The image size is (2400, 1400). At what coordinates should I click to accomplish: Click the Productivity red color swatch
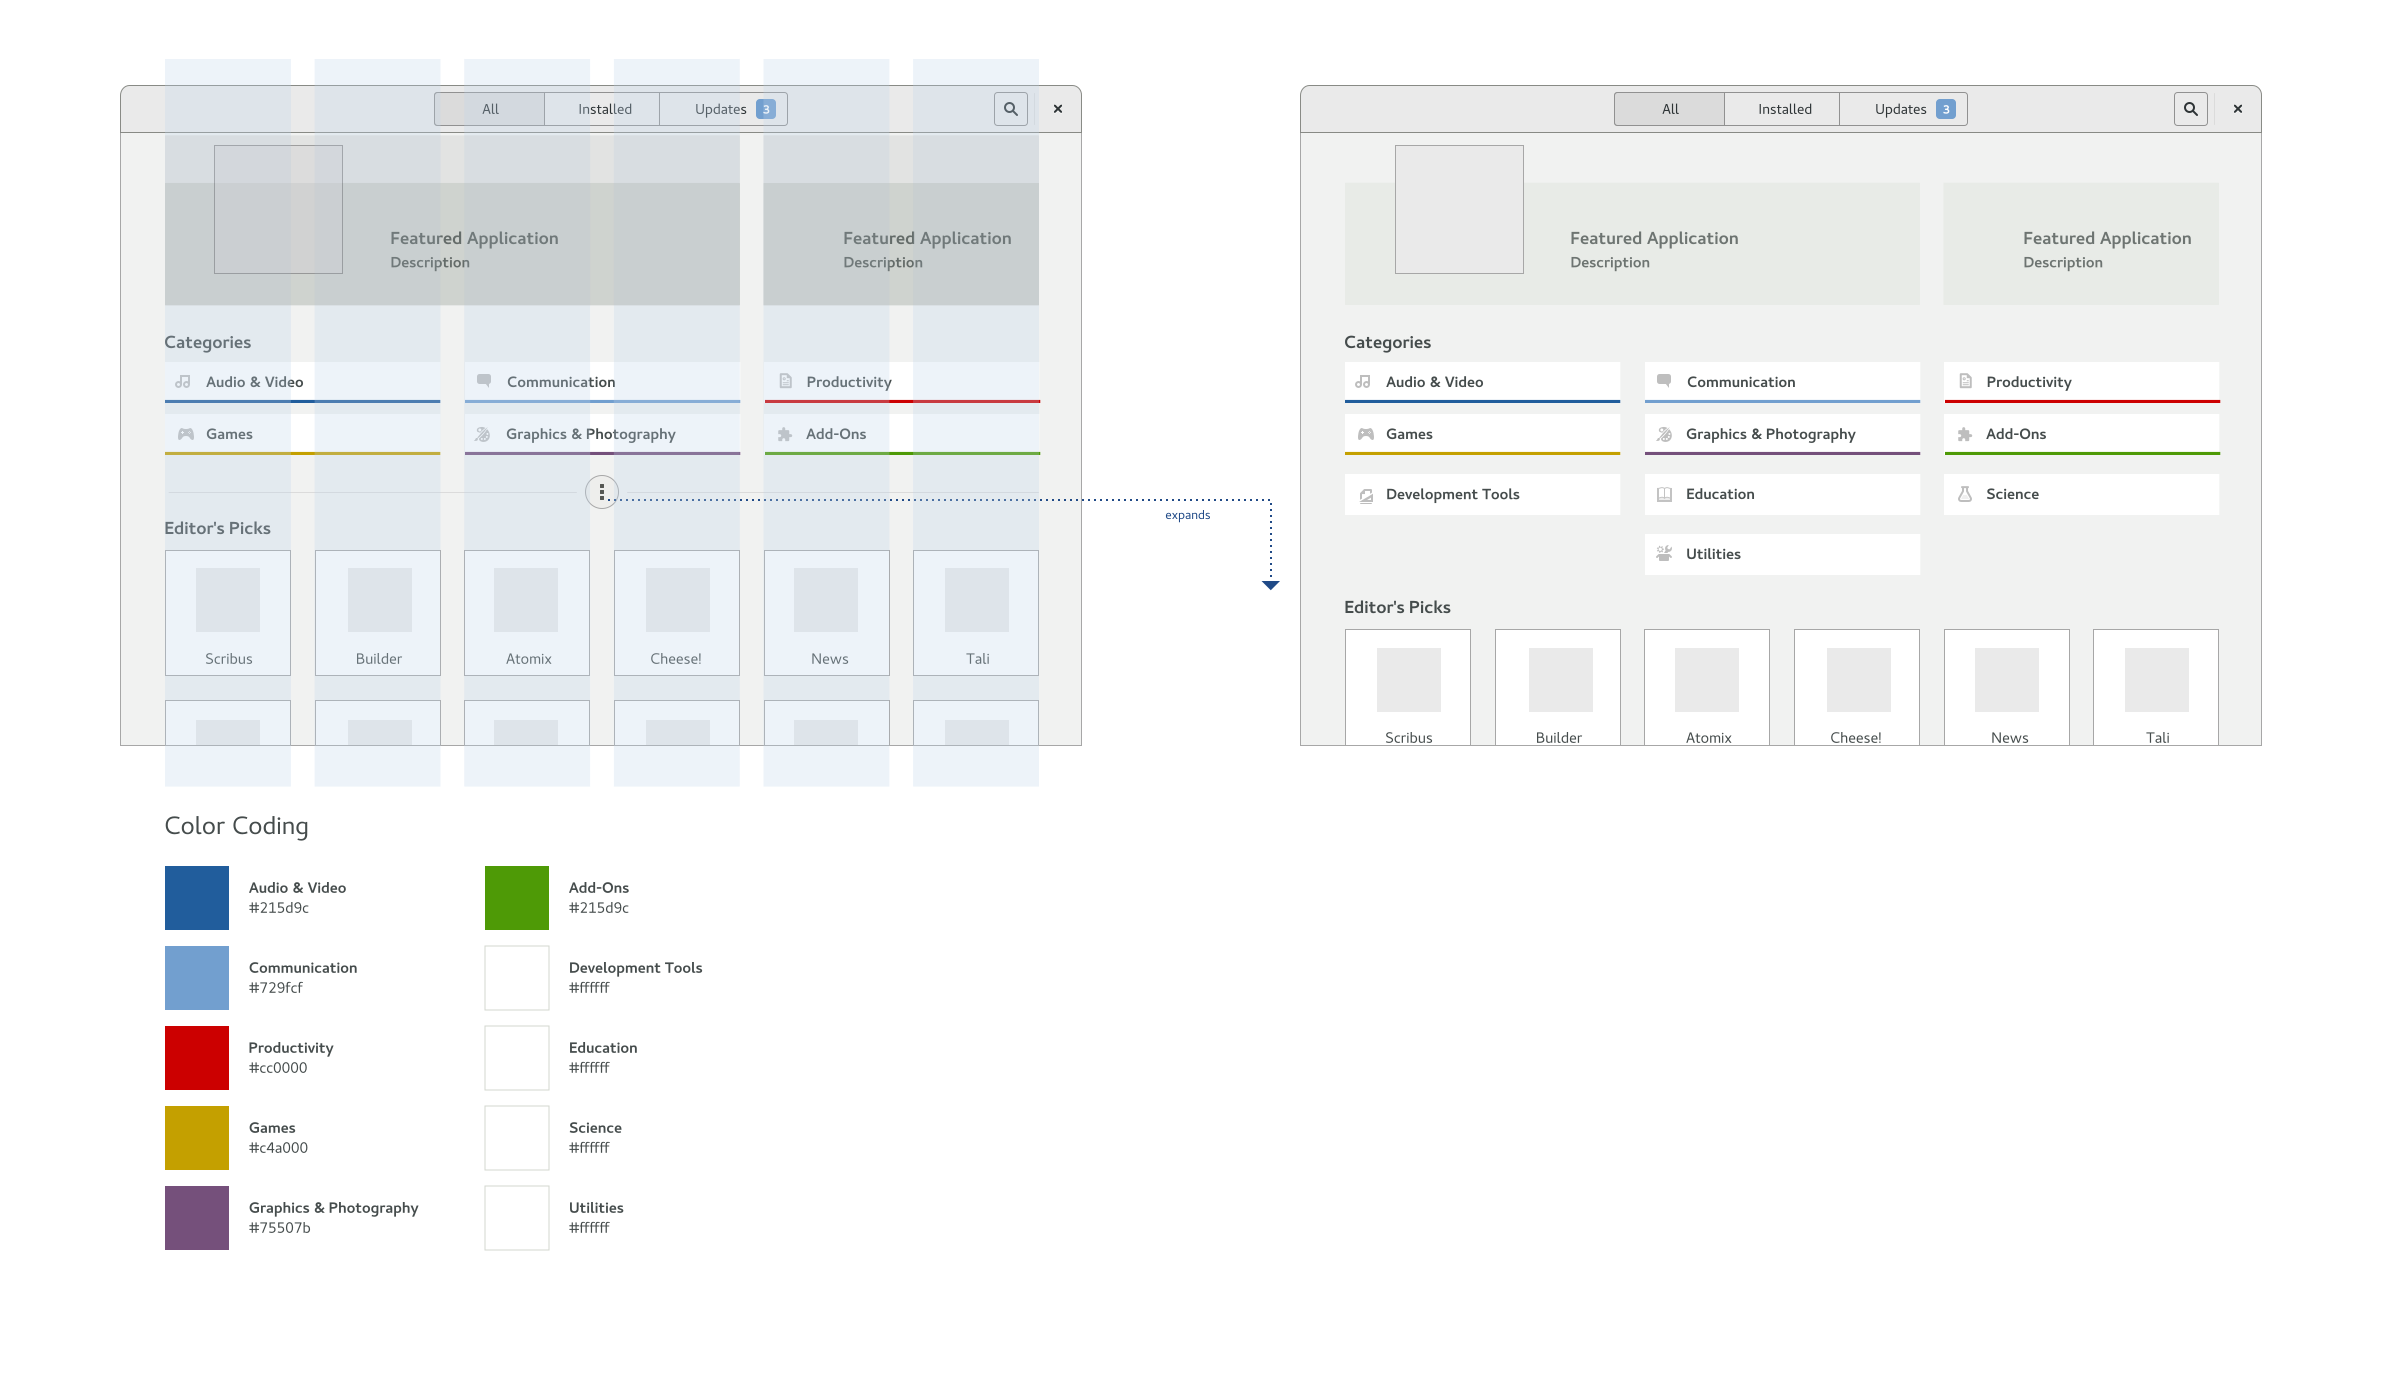[x=197, y=1057]
